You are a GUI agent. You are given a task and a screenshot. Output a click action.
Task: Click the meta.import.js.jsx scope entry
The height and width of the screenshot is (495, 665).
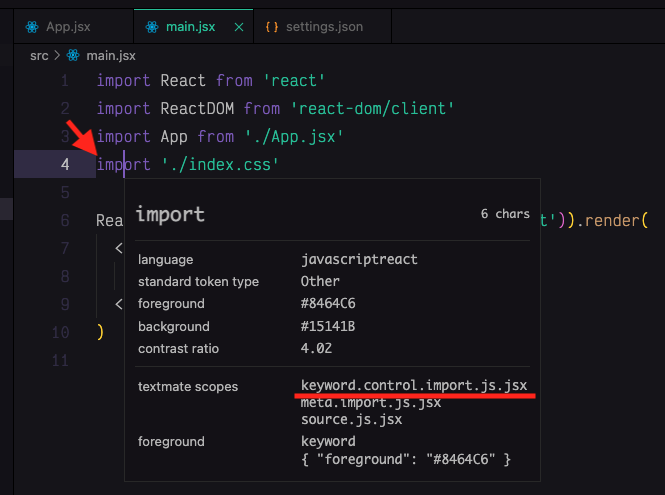371,402
